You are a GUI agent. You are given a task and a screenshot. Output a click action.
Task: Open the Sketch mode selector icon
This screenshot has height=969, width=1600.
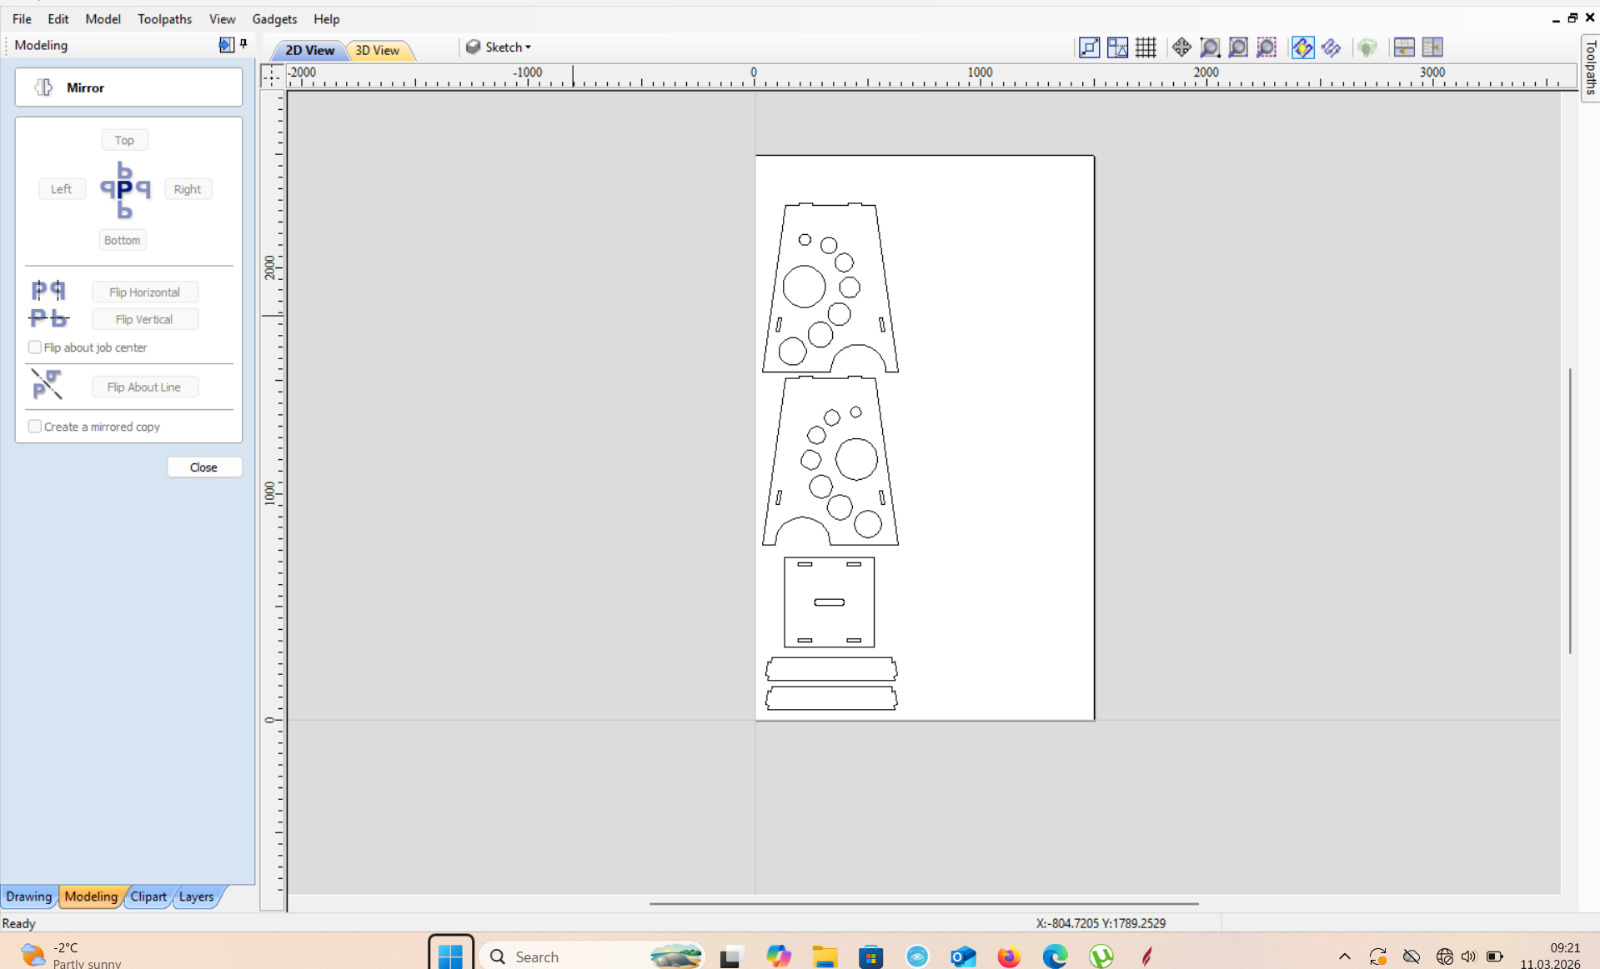click(472, 46)
